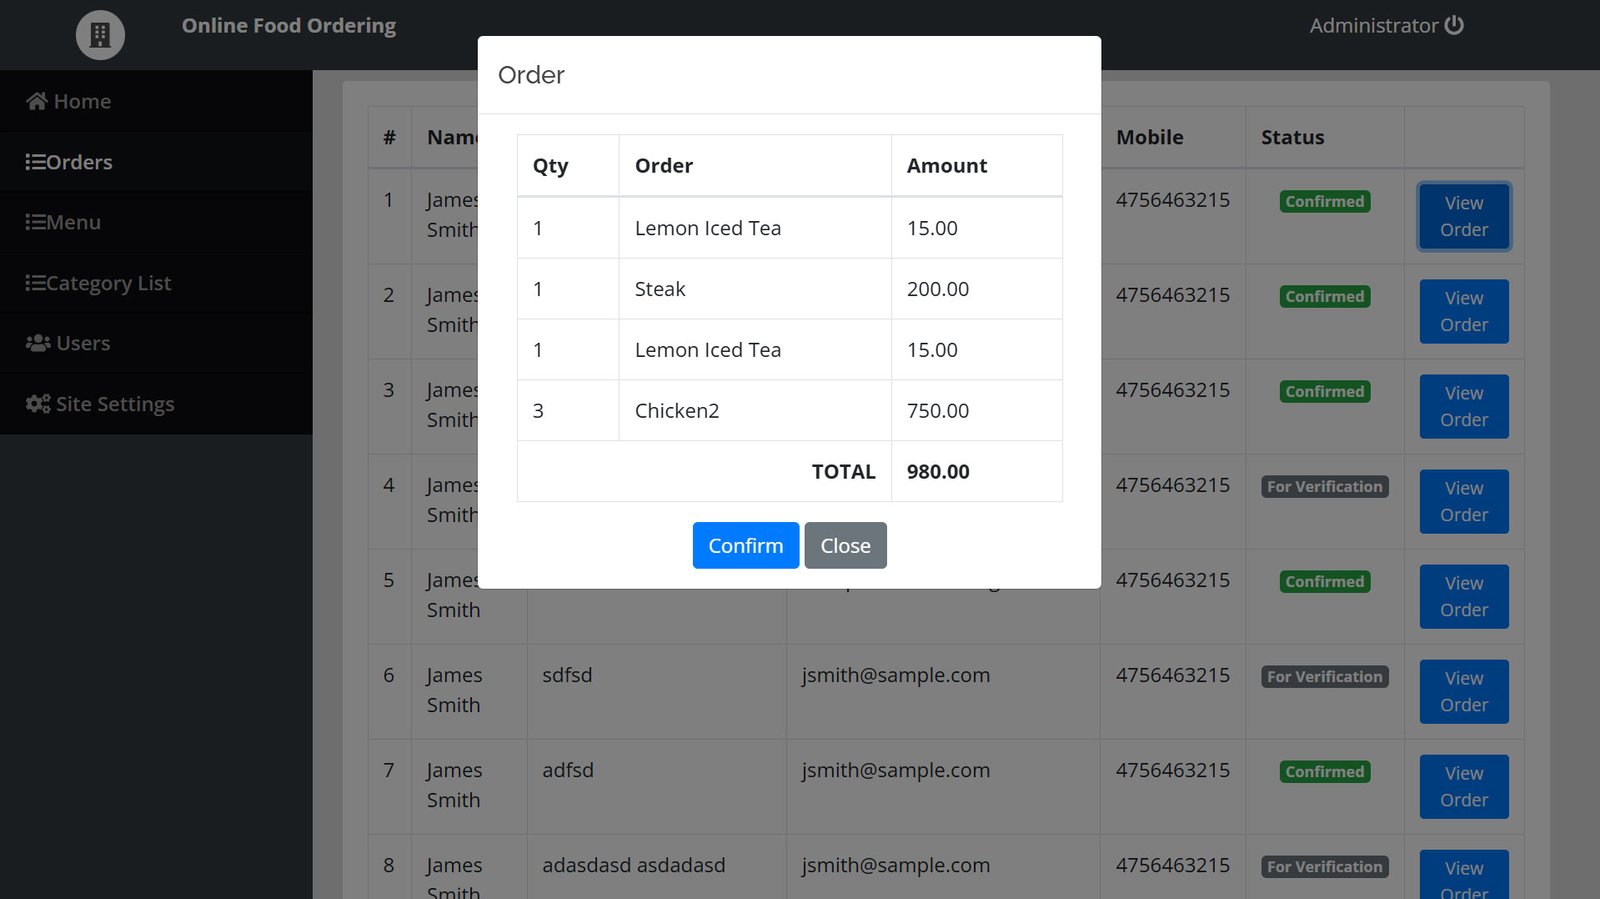Screen dimensions: 1600x899
Task: Click the Category List icon in sidebar
Action: 35,283
